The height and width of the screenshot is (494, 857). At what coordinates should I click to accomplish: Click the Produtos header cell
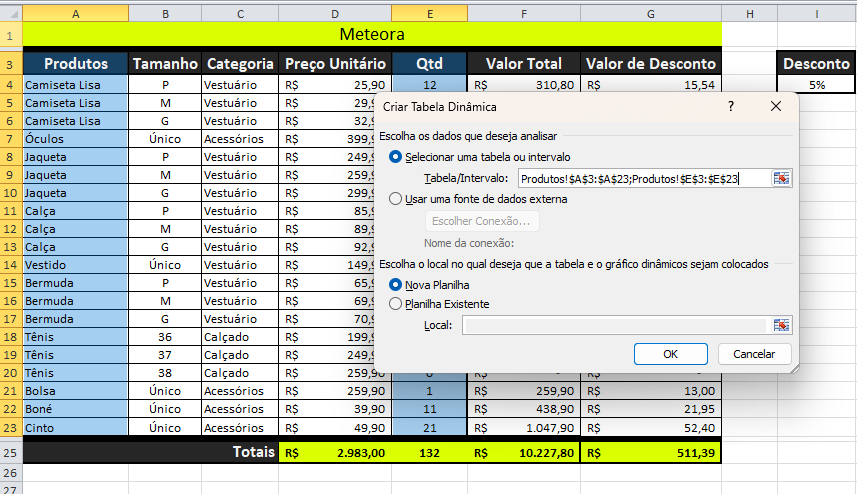click(x=75, y=64)
